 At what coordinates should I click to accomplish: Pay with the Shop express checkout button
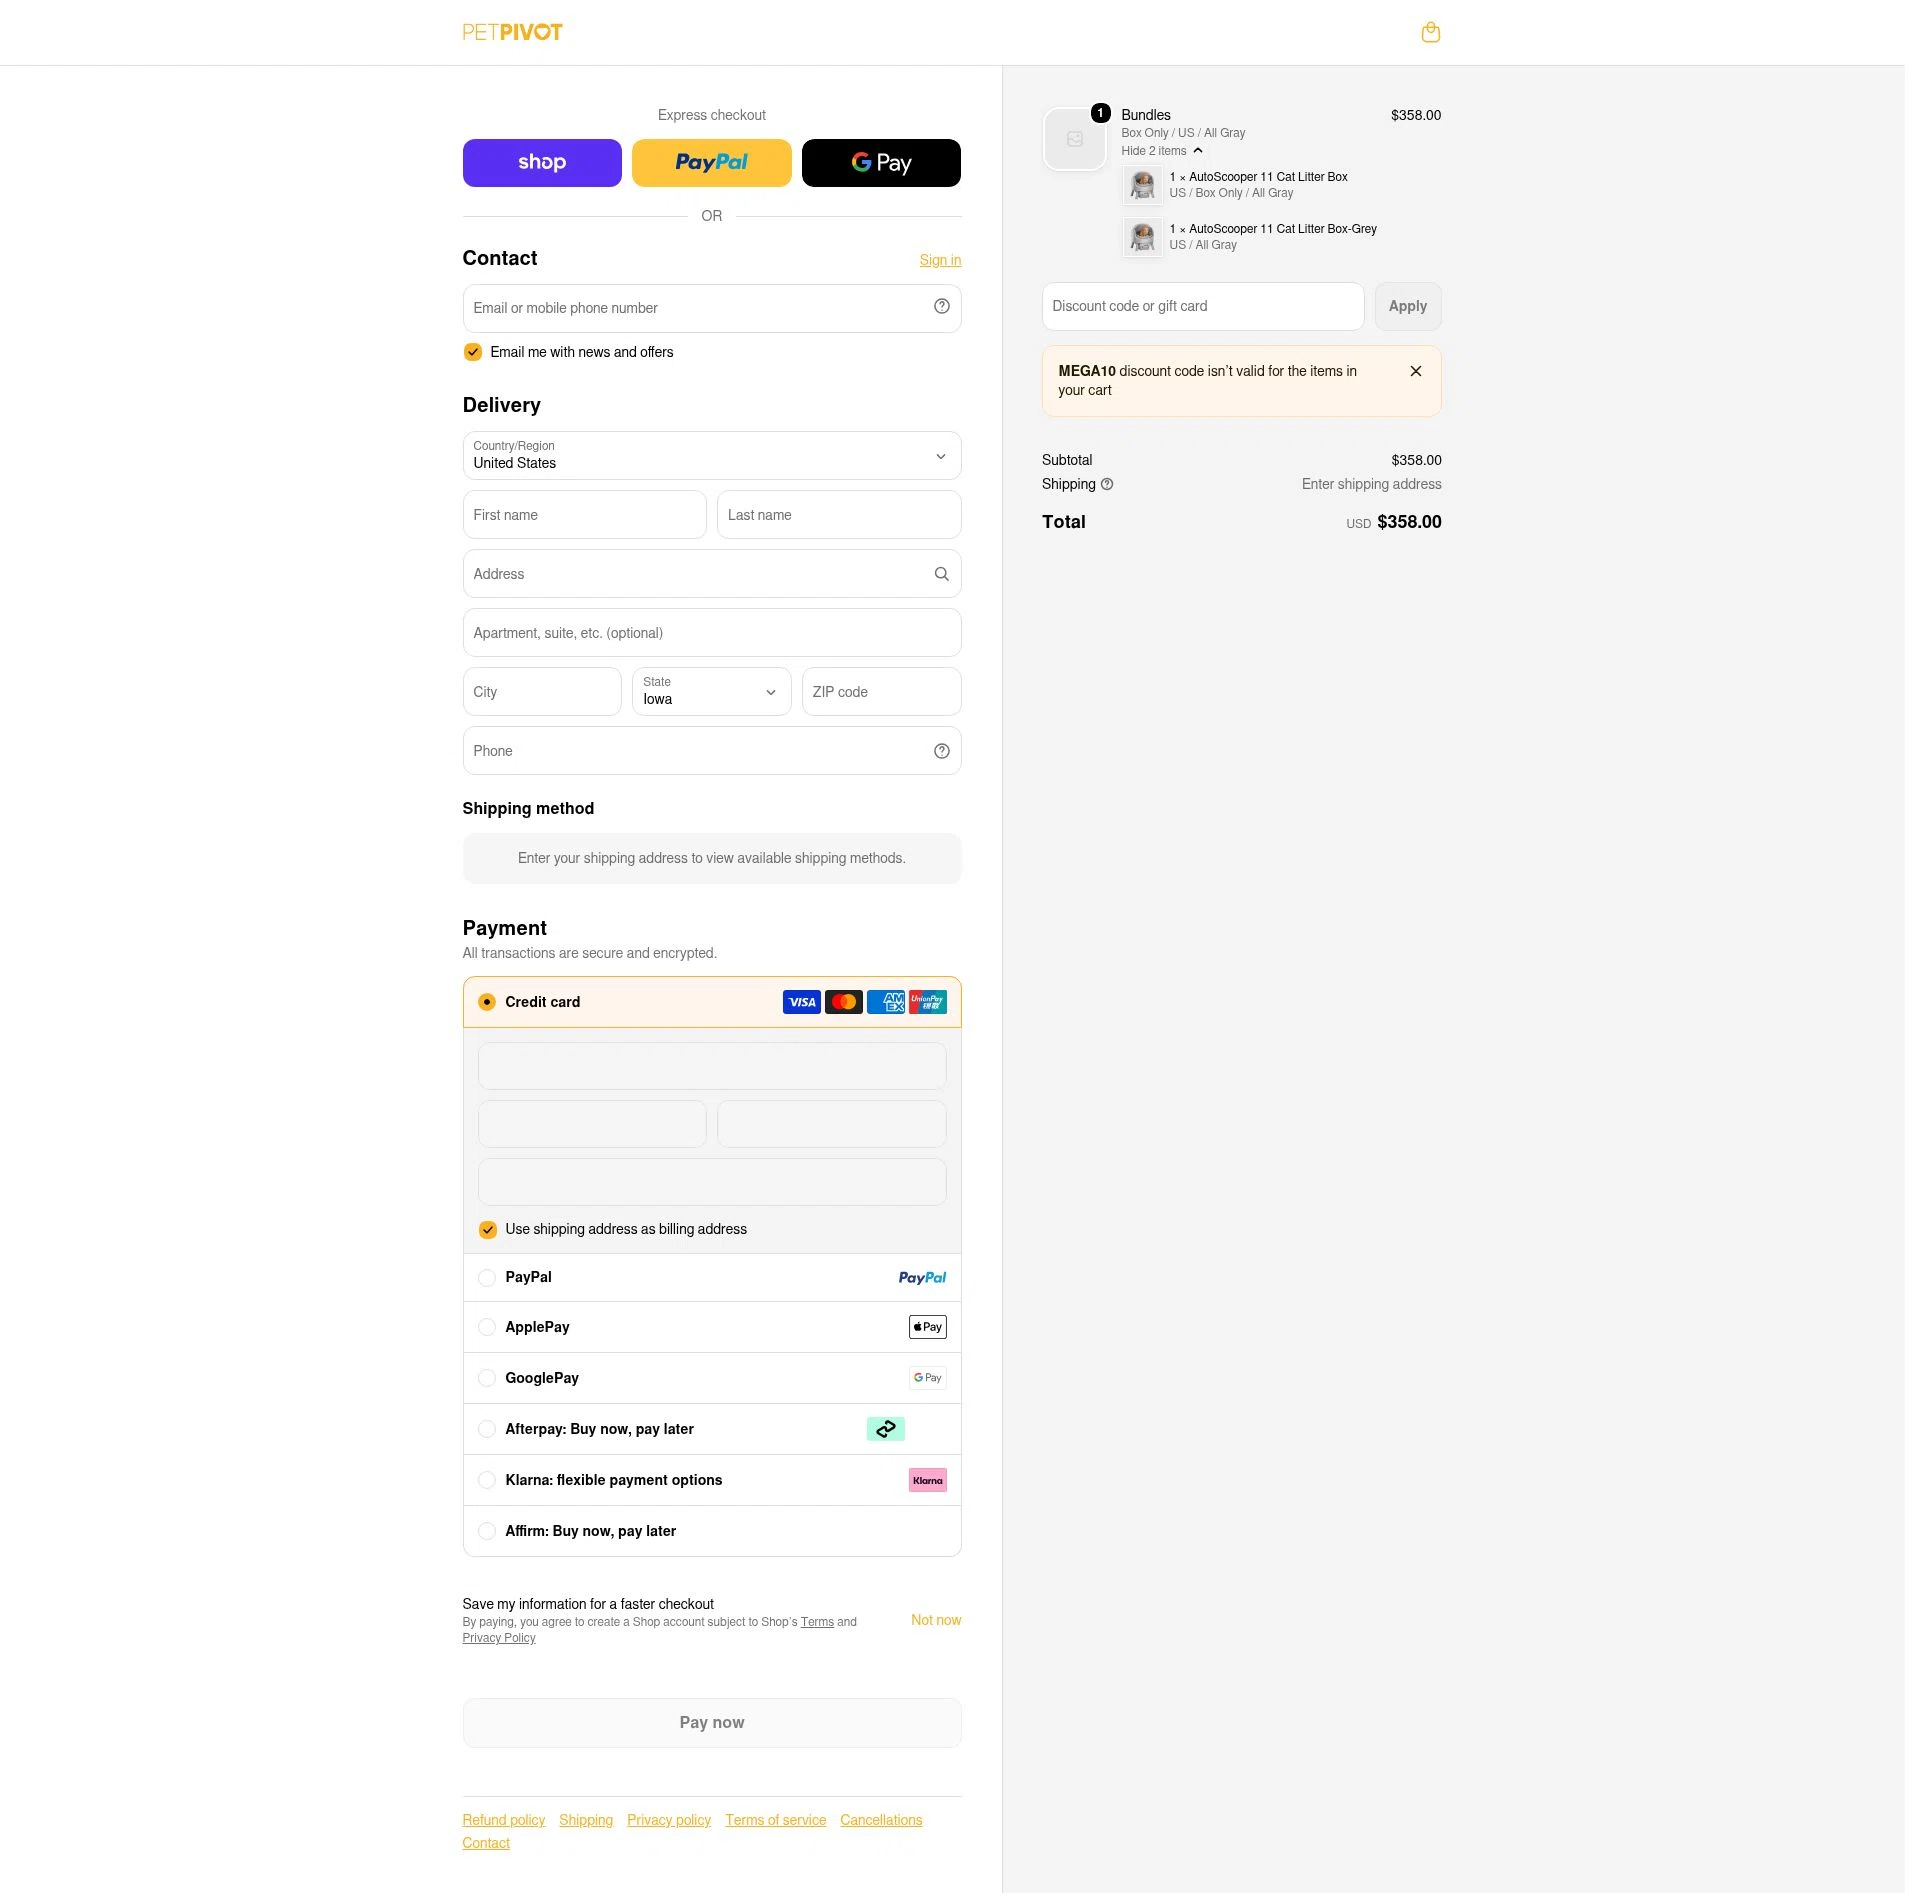coord(542,163)
